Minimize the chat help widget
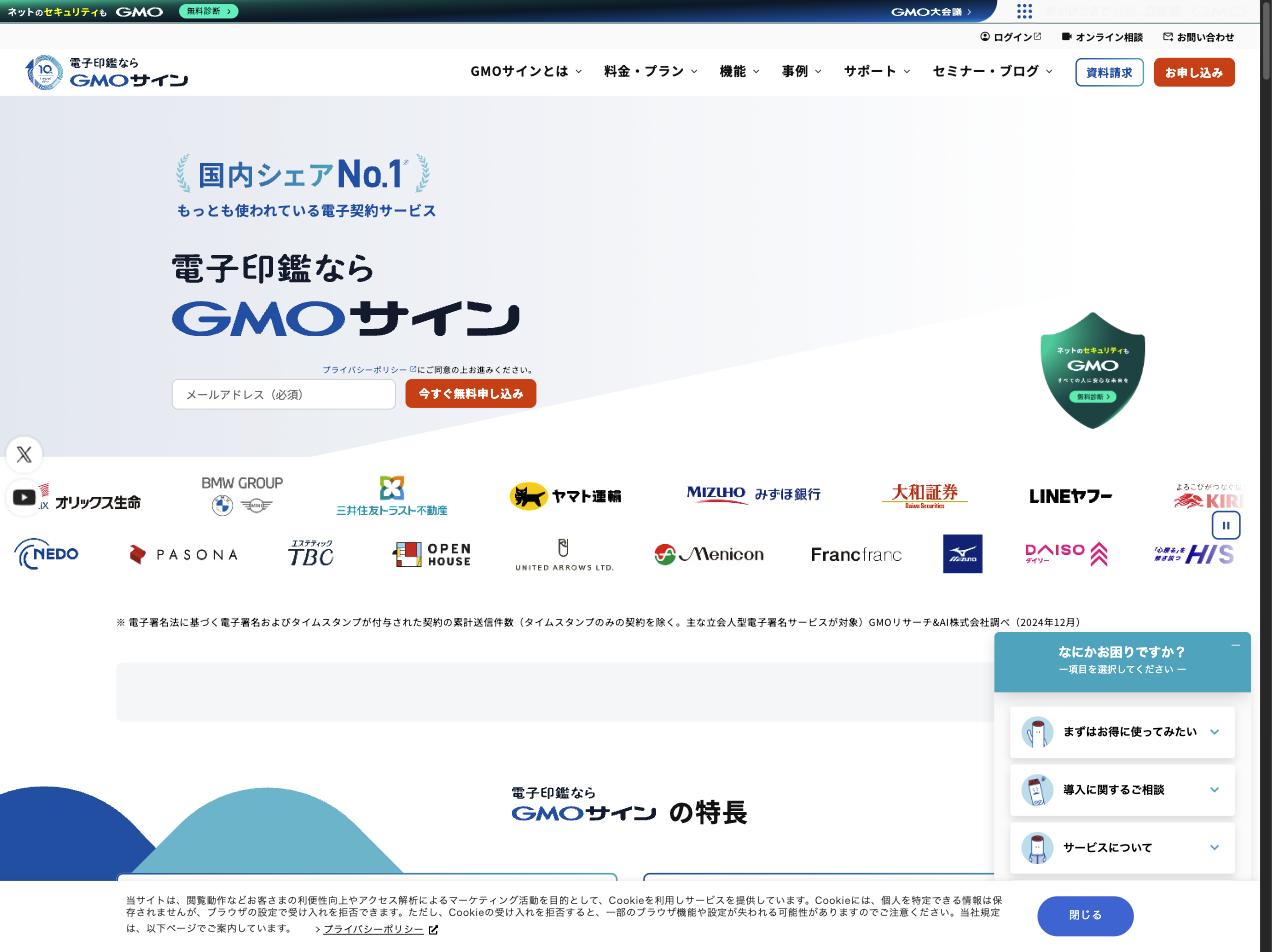Viewport: 1272px width, 952px height. tap(1235, 646)
